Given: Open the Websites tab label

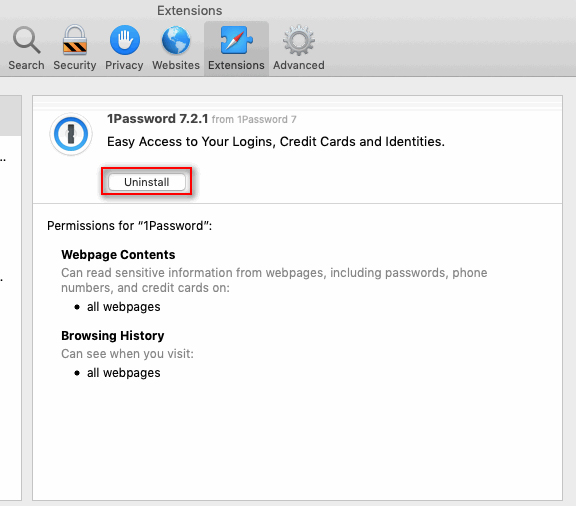Looking at the screenshot, I should [x=176, y=65].
